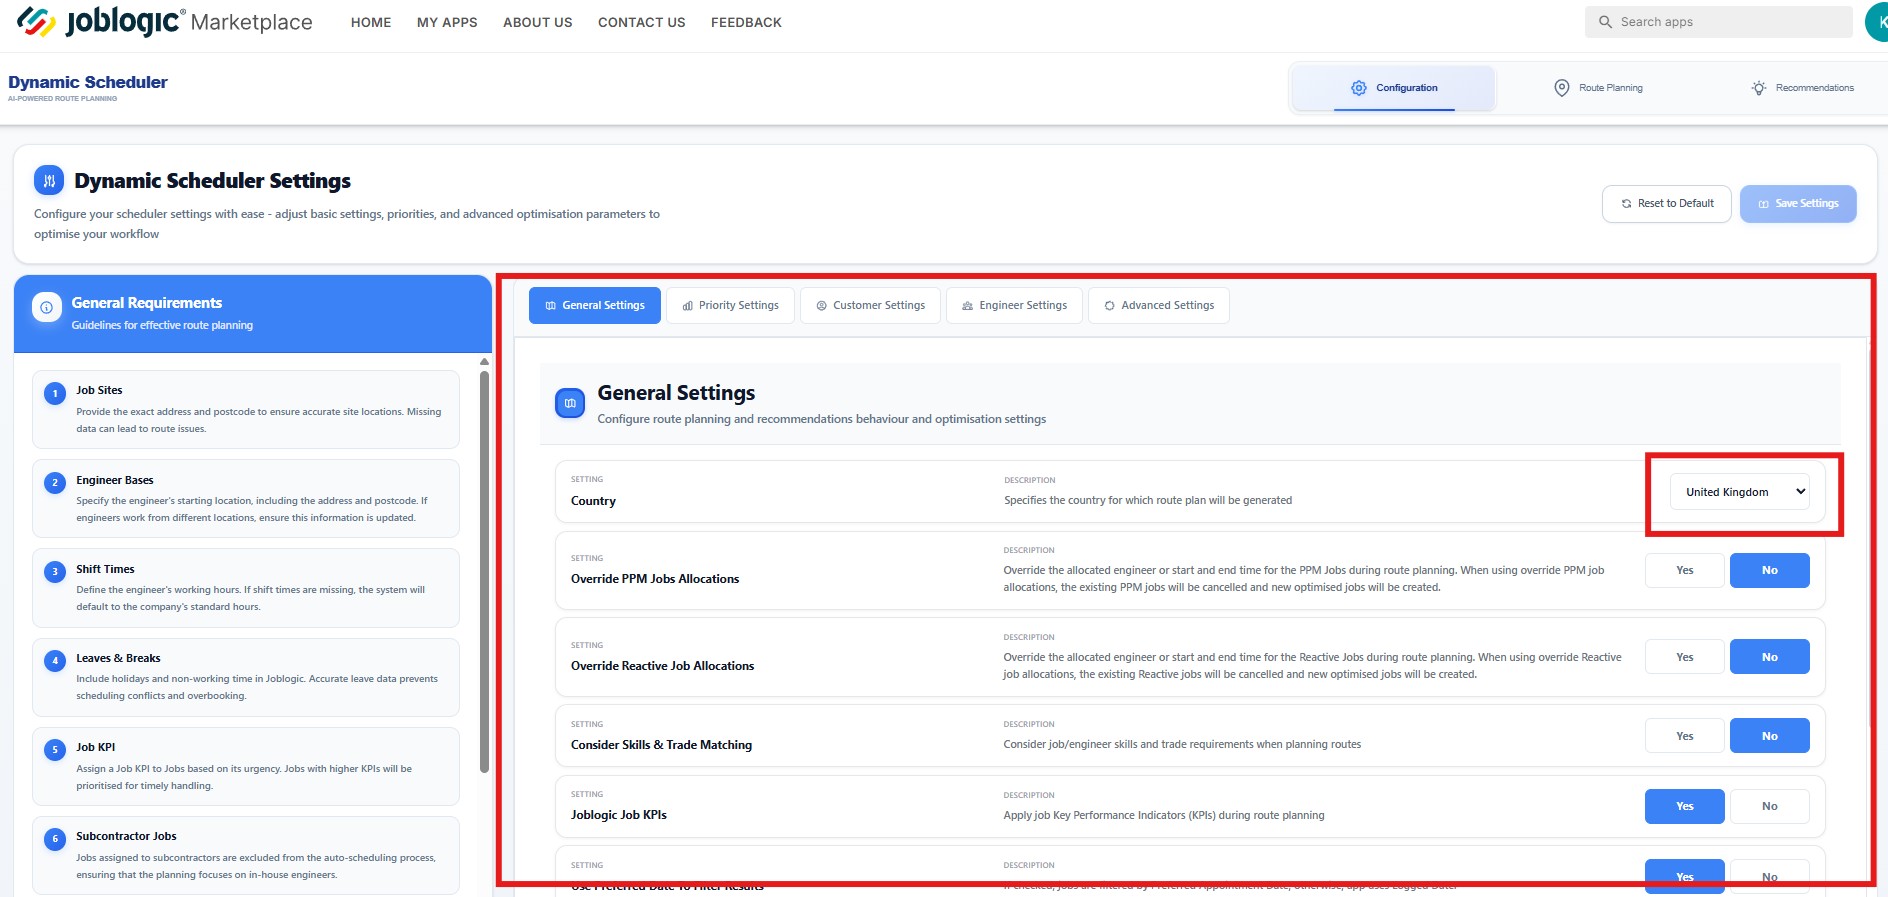Open MY APPS in the top menu
This screenshot has height=897, width=1888.
(447, 22)
